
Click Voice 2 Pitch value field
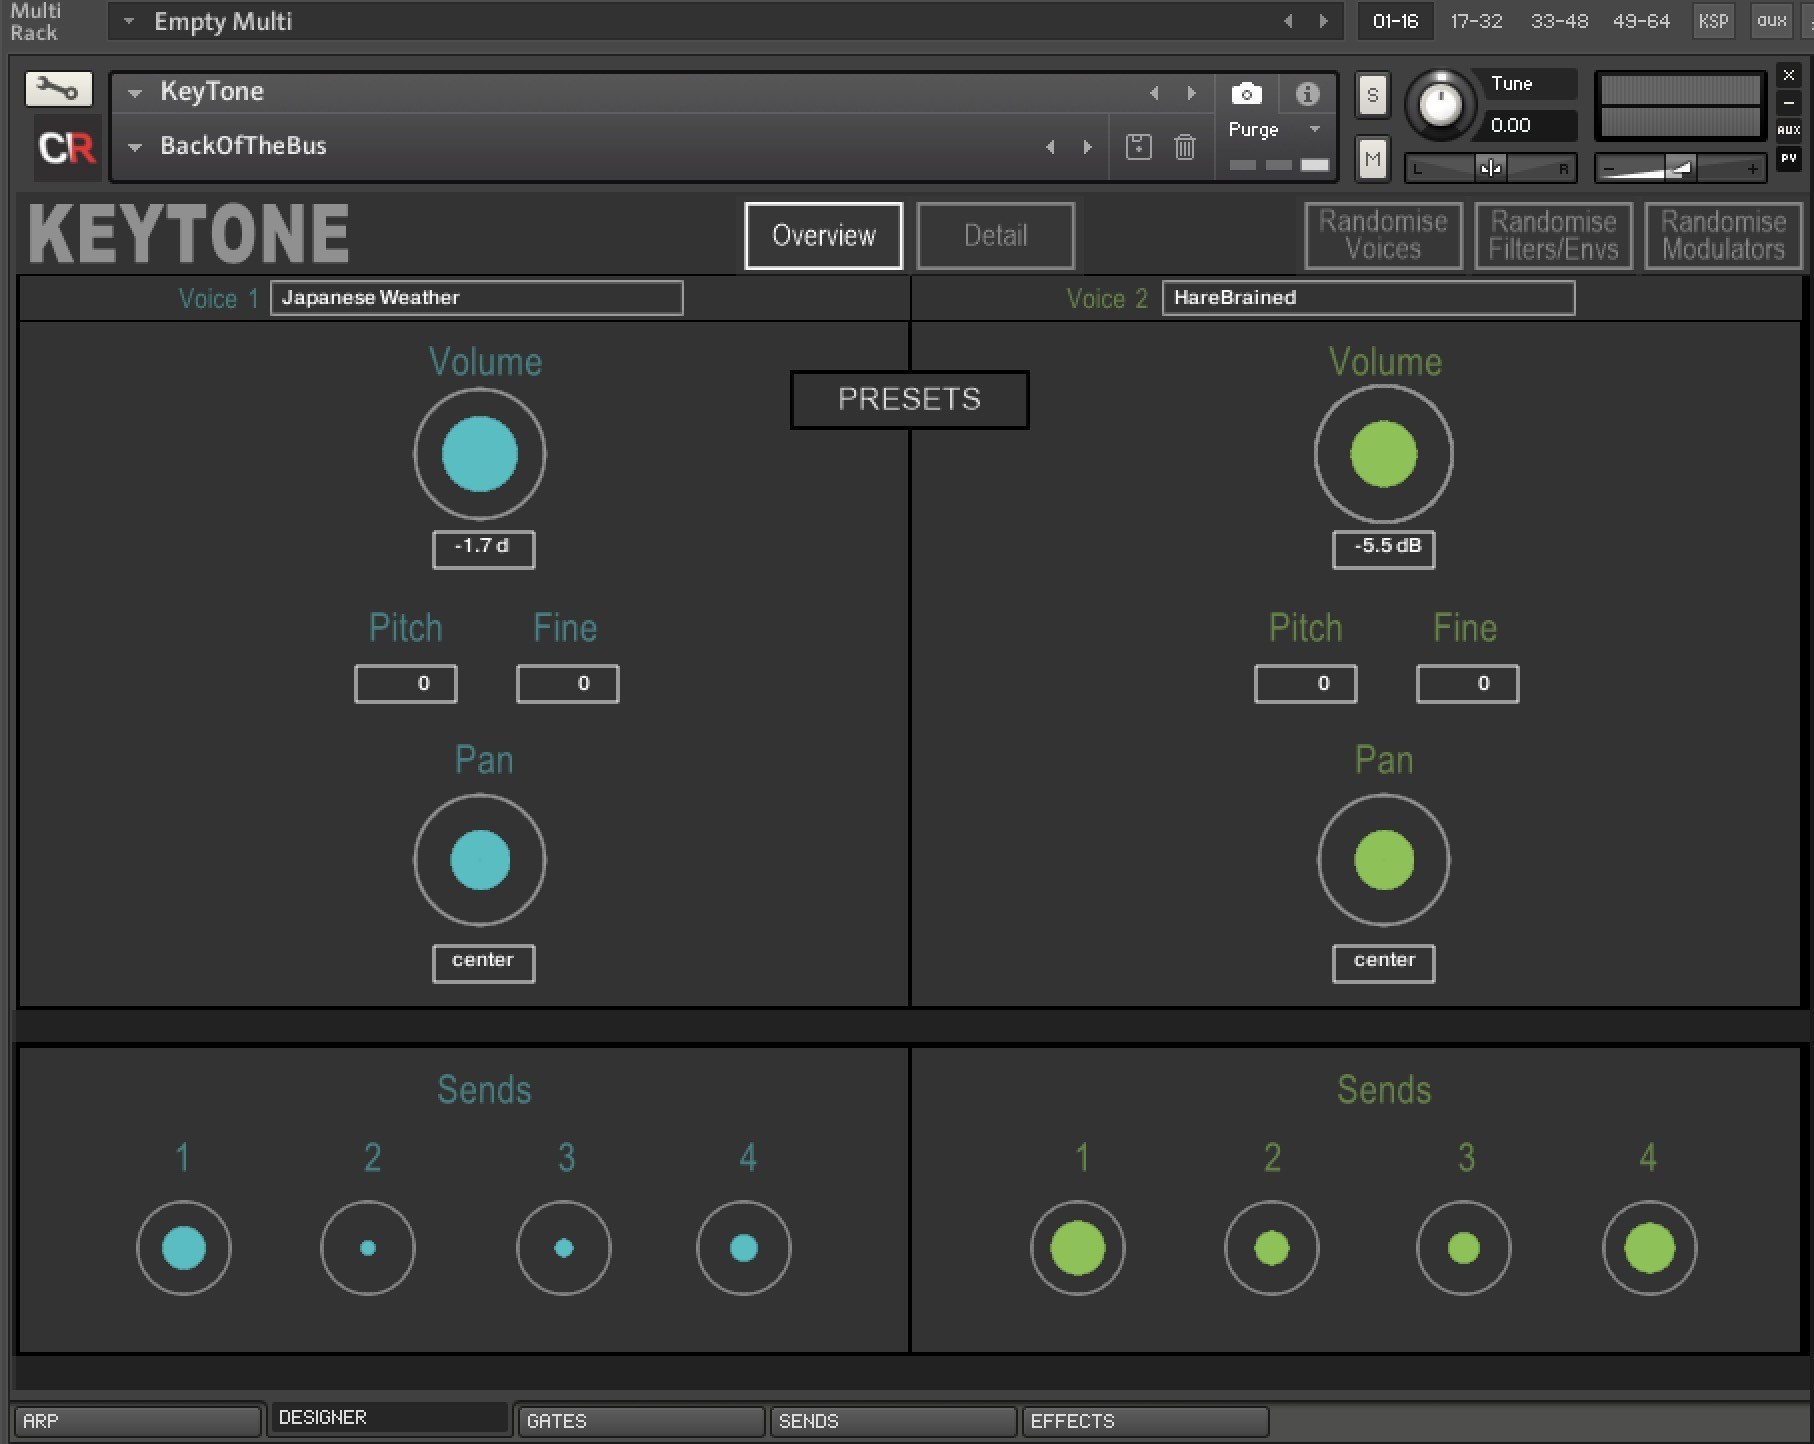(1306, 684)
